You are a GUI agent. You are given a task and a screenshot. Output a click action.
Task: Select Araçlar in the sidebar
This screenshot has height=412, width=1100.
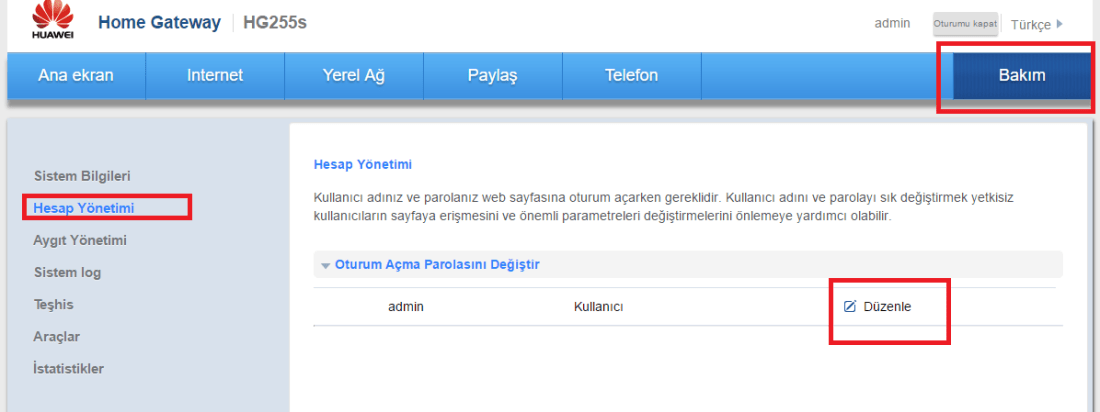pos(57,336)
